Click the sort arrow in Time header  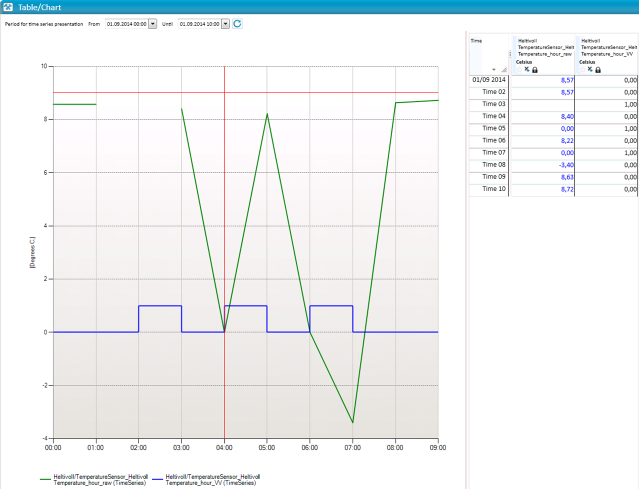[x=494, y=69]
